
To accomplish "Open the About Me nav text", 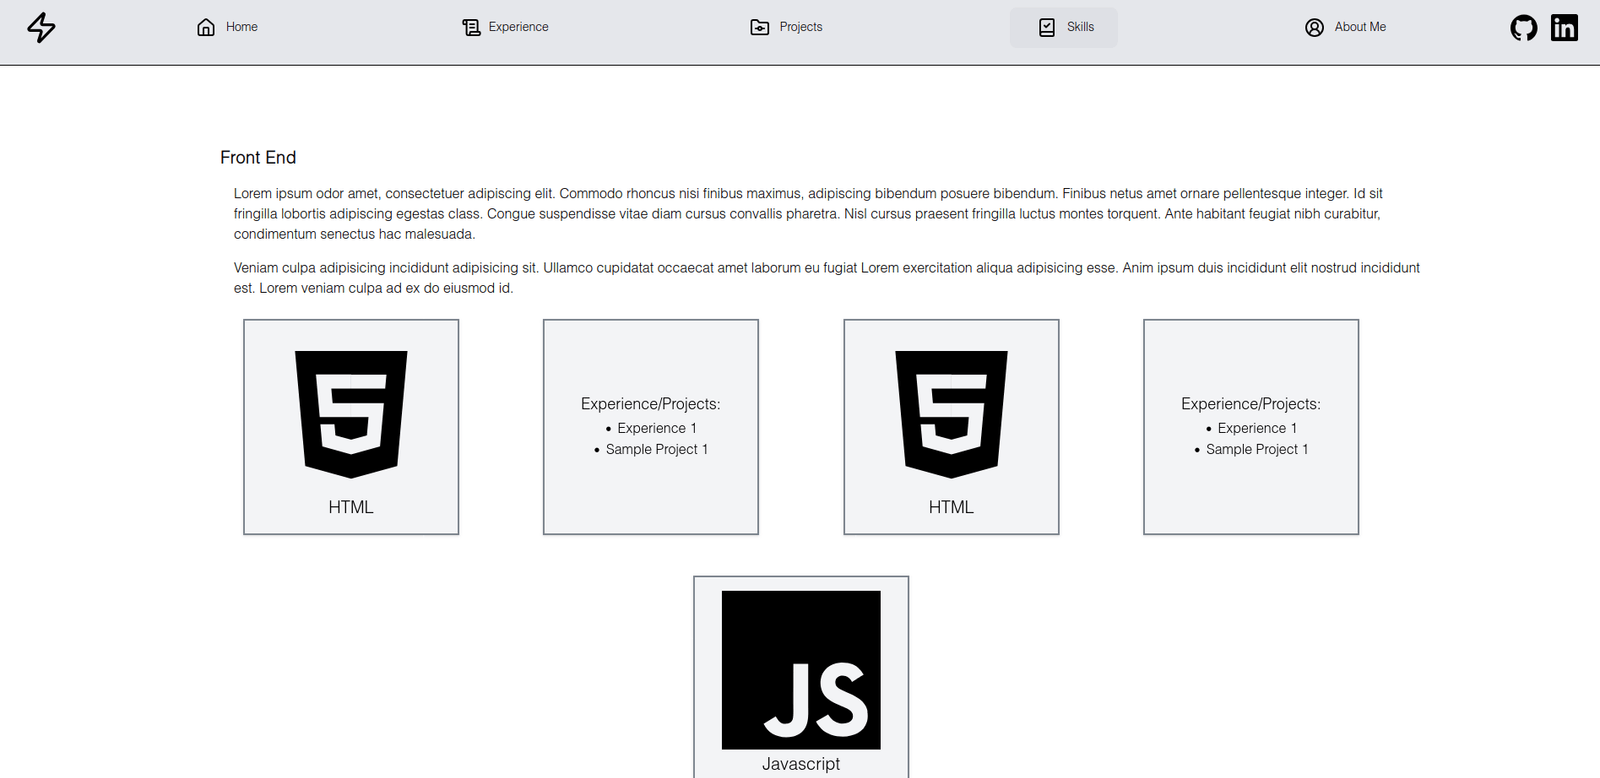I will [1360, 27].
